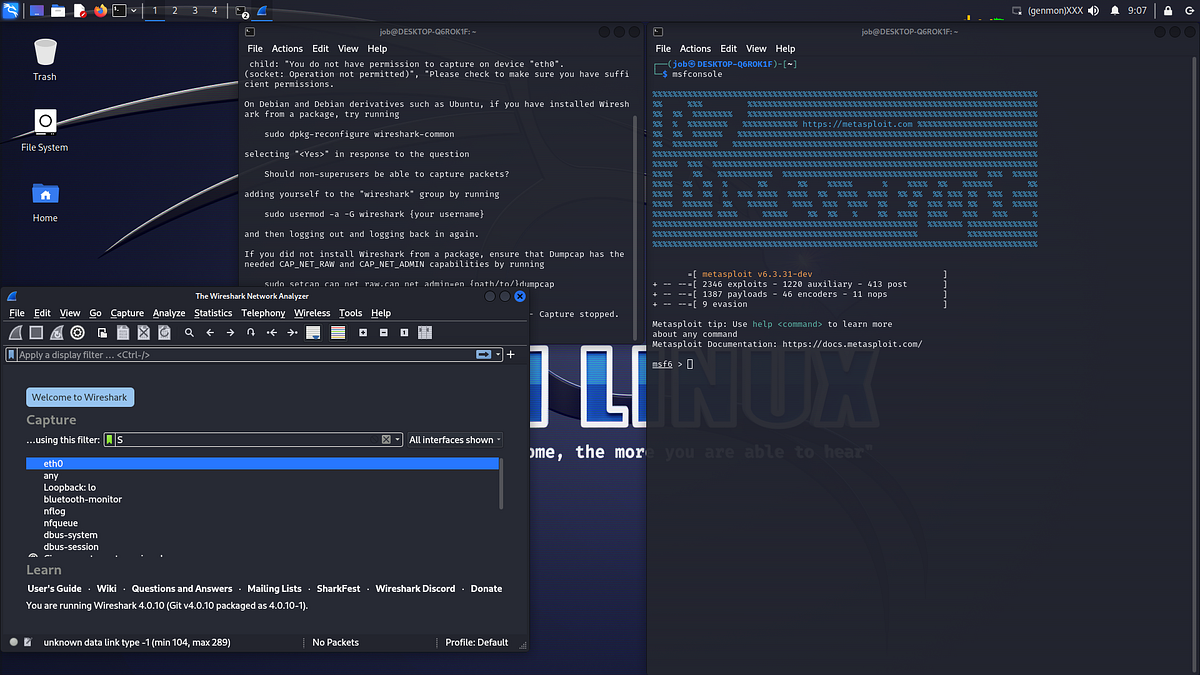Open the All interfaces shown dropdown
Image resolution: width=1200 pixels, height=675 pixels.
[455, 439]
